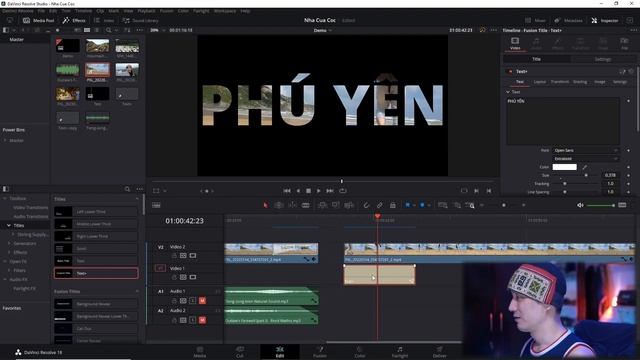Click the Fusion wand icon on Text+
The image size is (640, 360).
click(622, 71)
